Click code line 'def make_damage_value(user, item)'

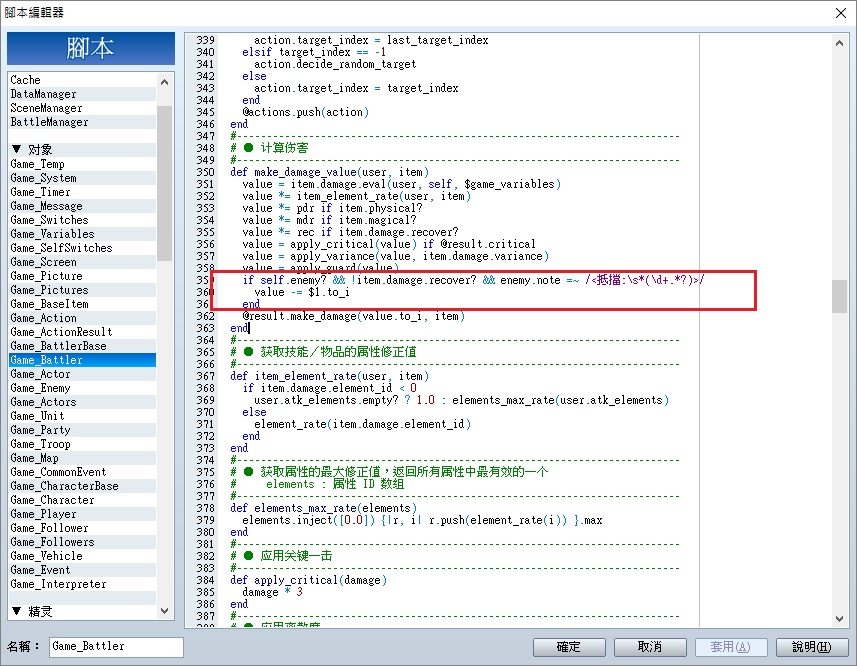[x=330, y=172]
